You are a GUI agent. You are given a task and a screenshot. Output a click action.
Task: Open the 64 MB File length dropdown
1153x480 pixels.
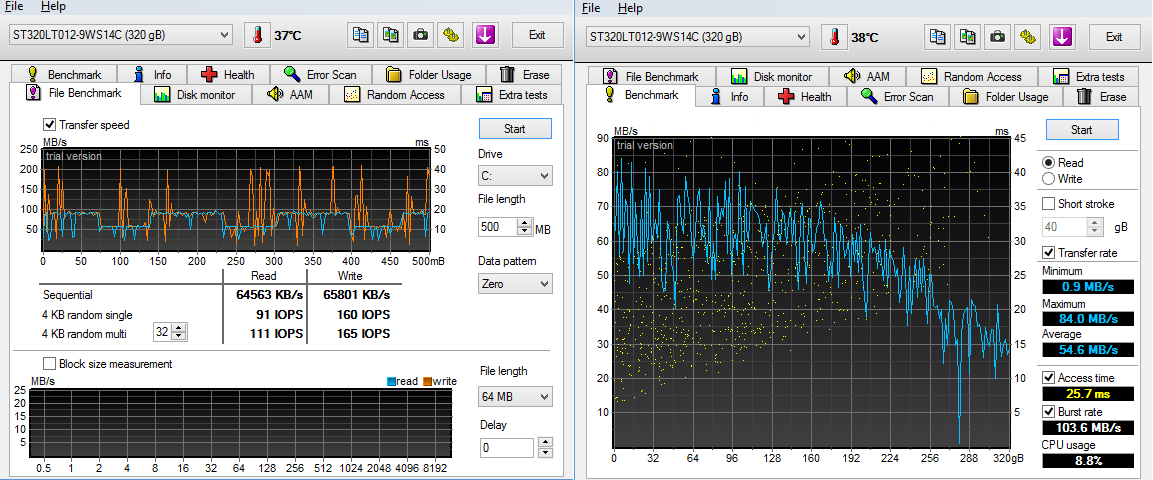tap(515, 397)
